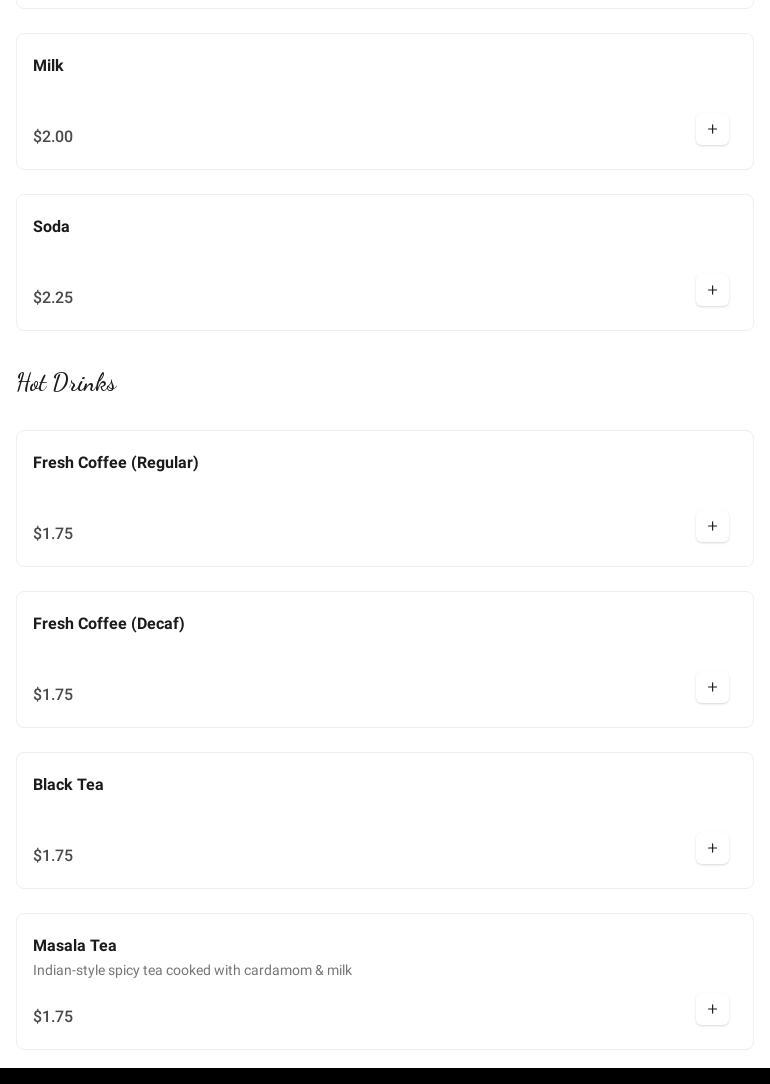Click the $2.25 Soda price
The width and height of the screenshot is (770, 1084).
pos(53,298)
